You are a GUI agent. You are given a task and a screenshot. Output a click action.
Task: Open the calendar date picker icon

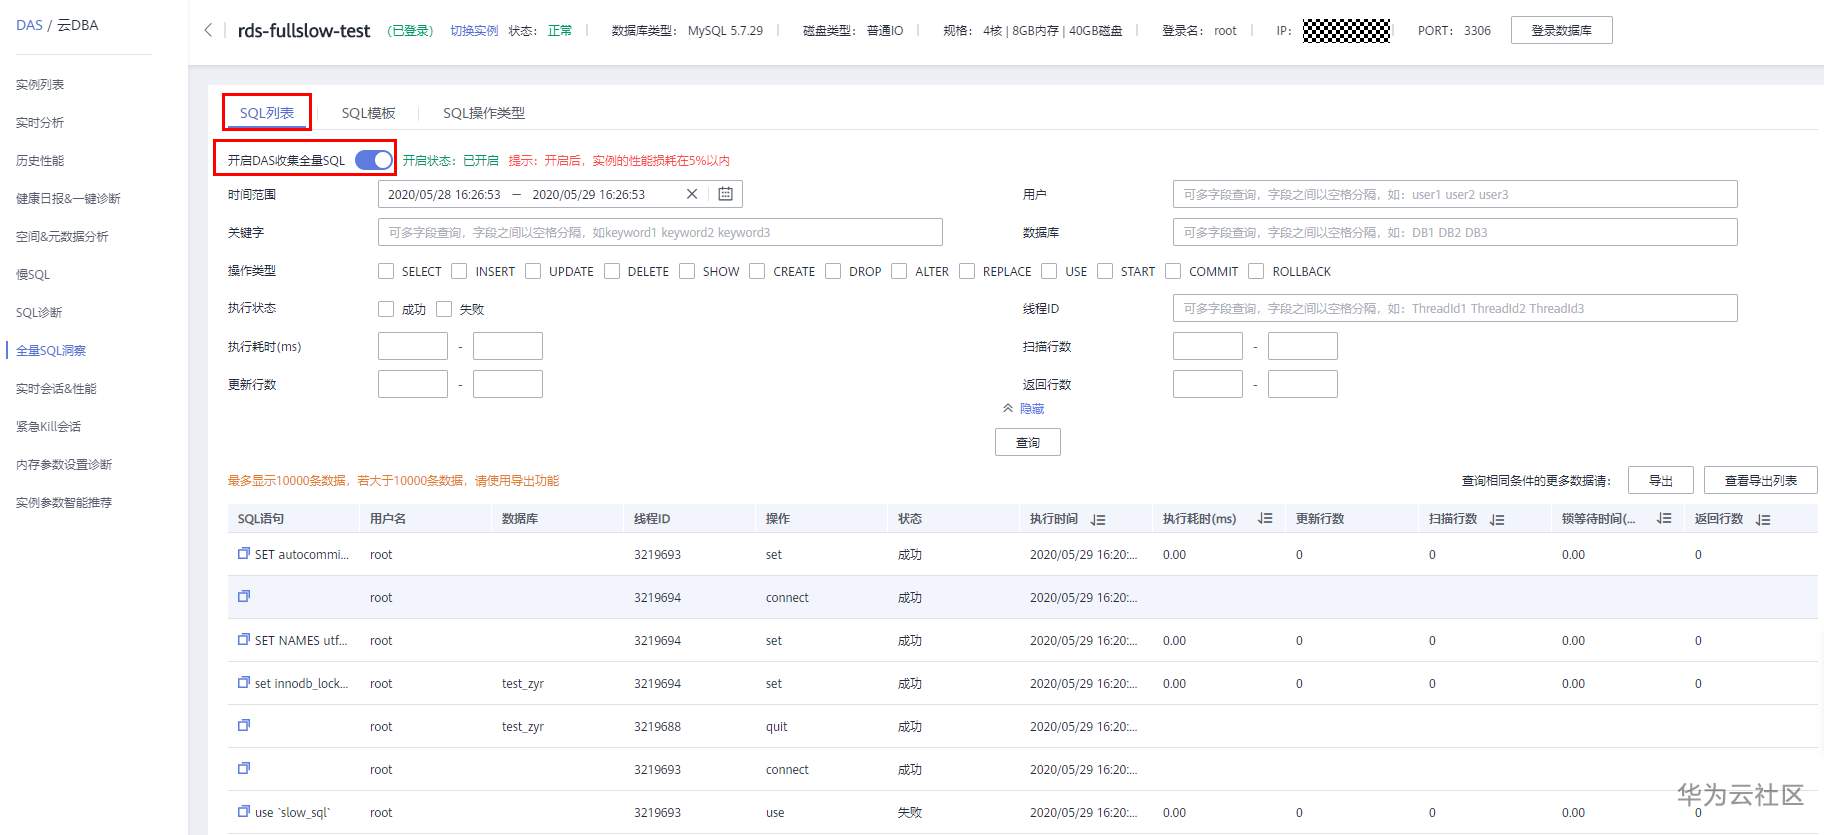tap(726, 194)
